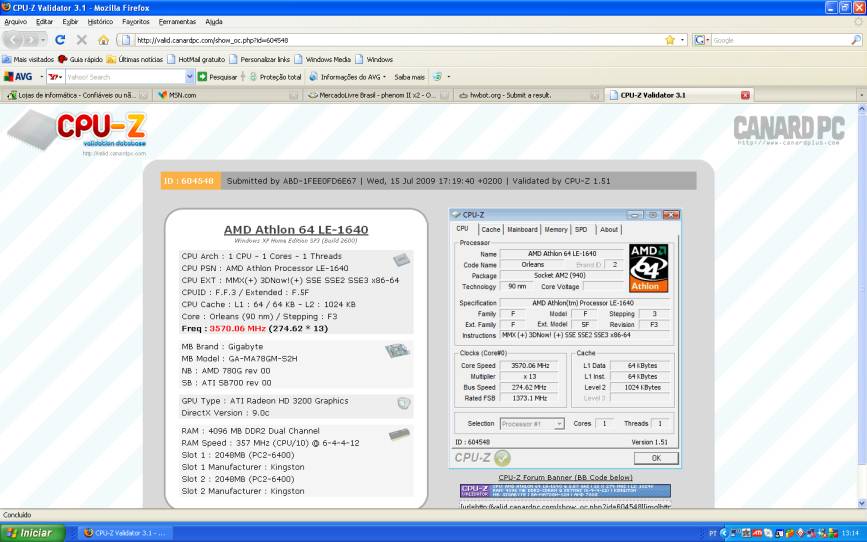
Task: Open the Windows Media bookmark
Action: pos(323,59)
